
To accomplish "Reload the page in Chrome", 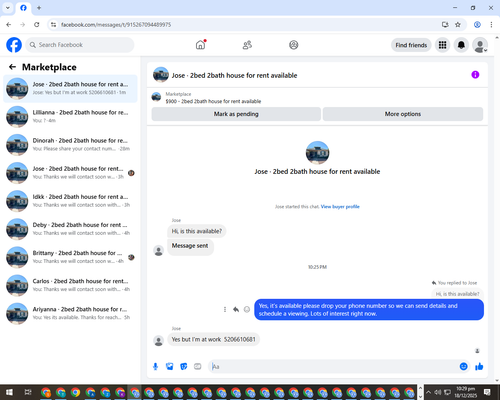I will click(37, 25).
